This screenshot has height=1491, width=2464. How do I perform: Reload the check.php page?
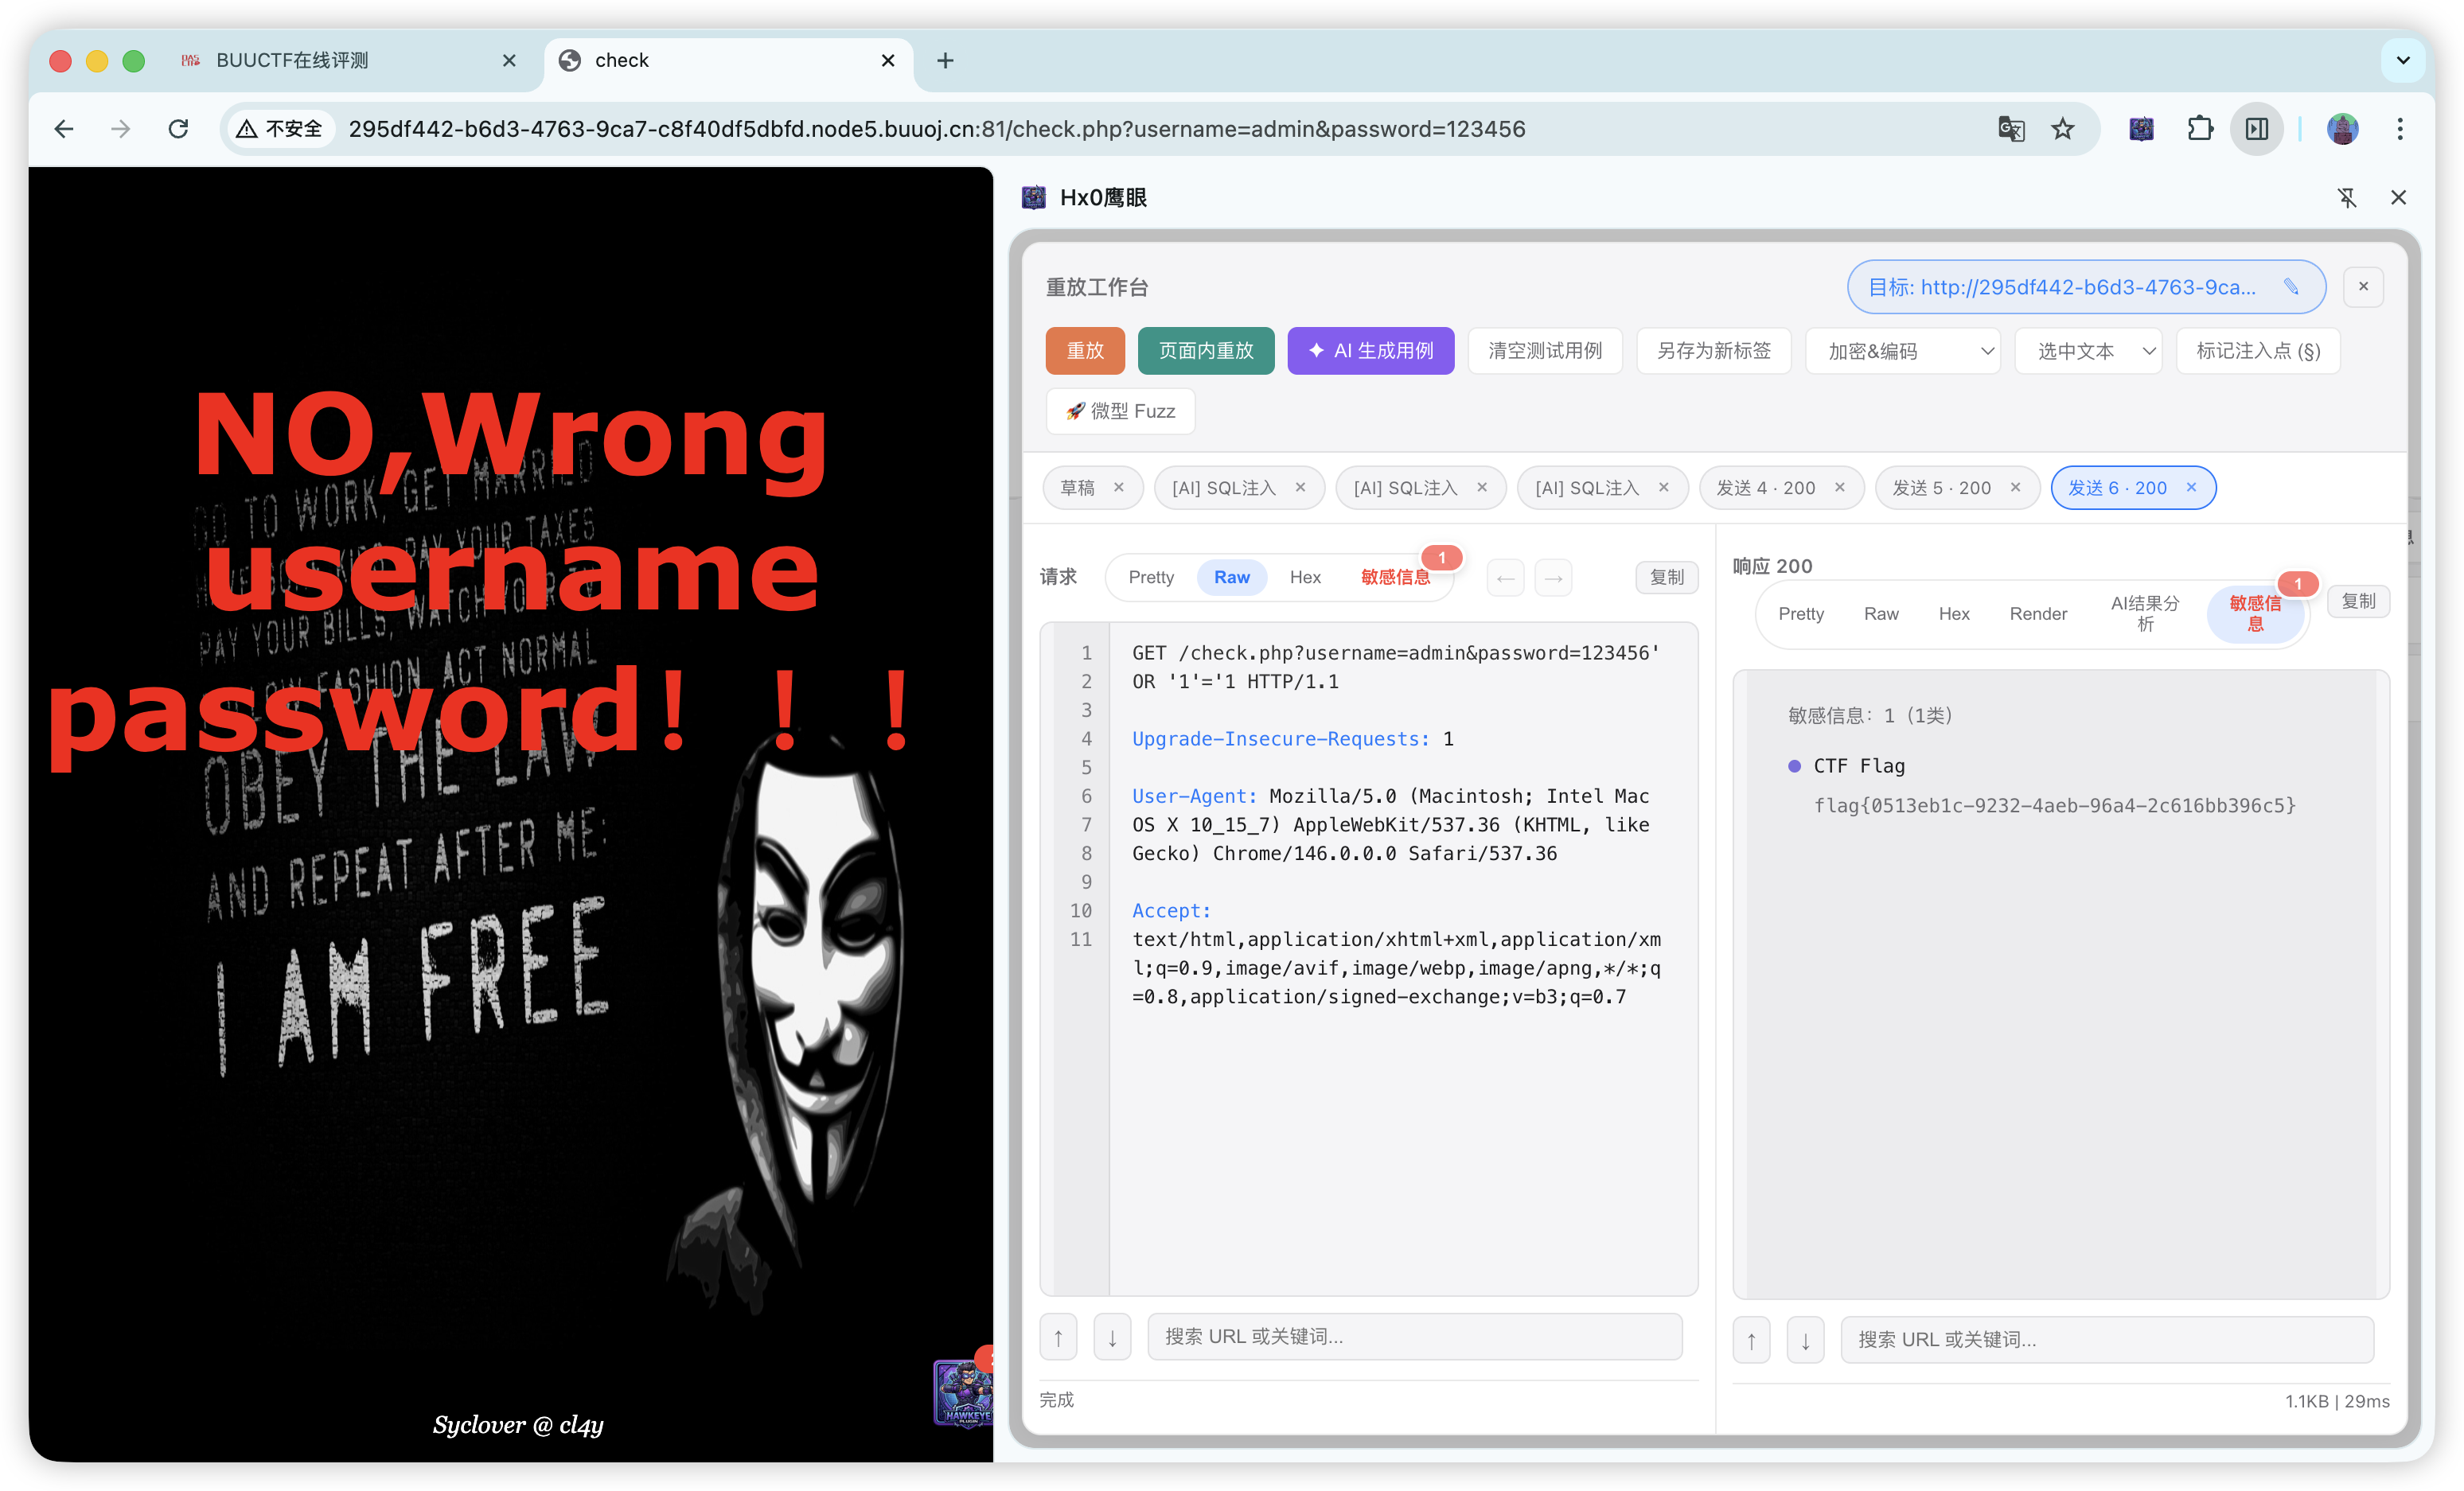(x=178, y=129)
